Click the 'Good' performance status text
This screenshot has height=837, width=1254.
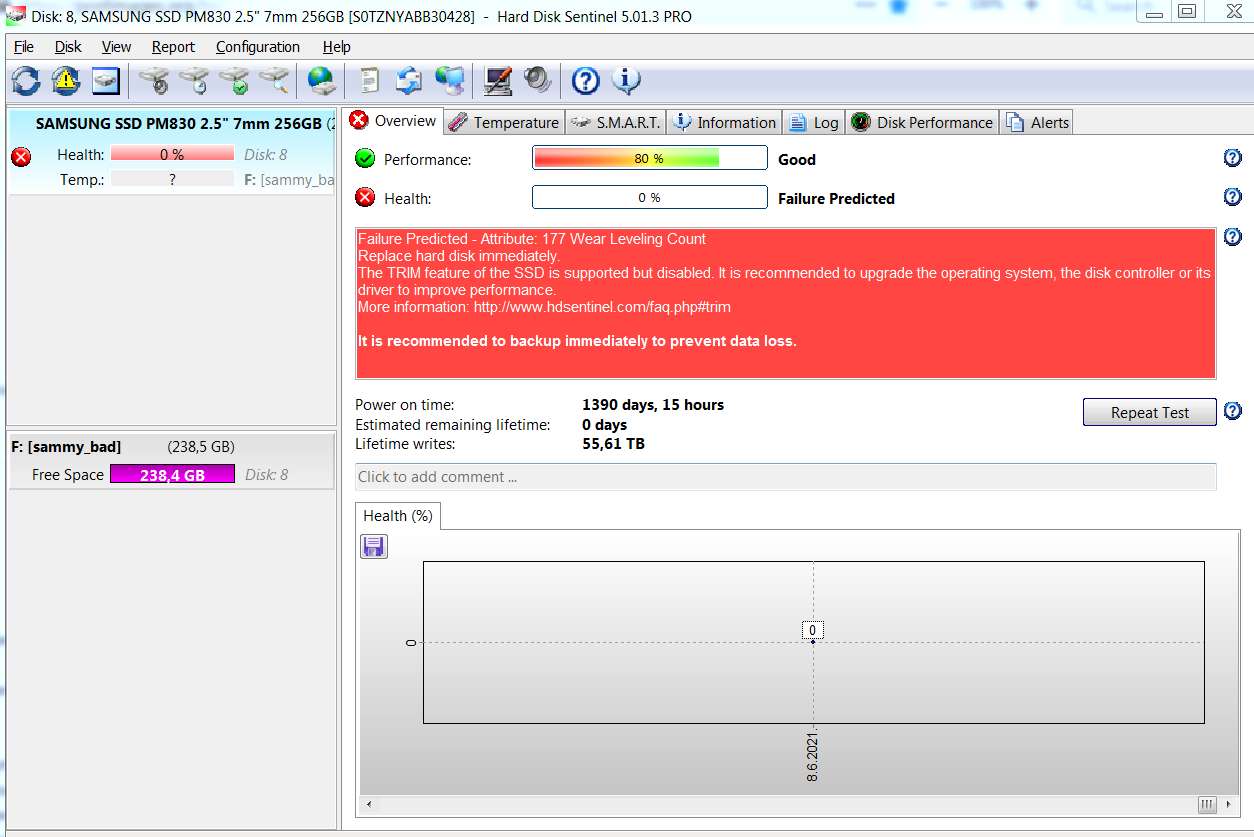click(797, 159)
